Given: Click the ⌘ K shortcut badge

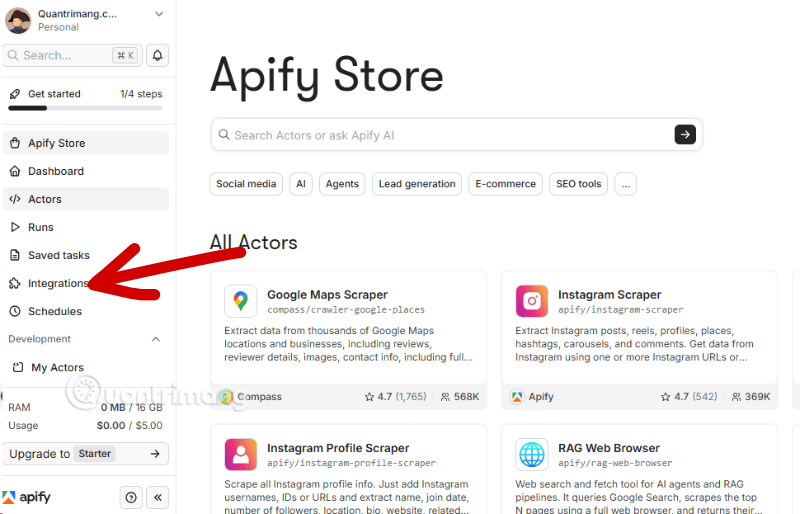Looking at the screenshot, I should tap(125, 55).
